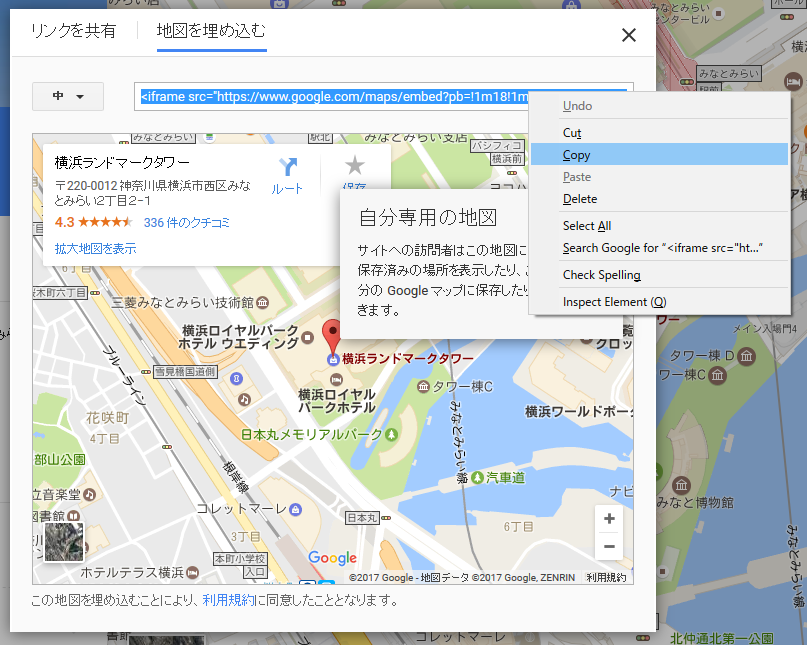
Task: Switch to リンクを共有 tab
Action: pos(74,31)
